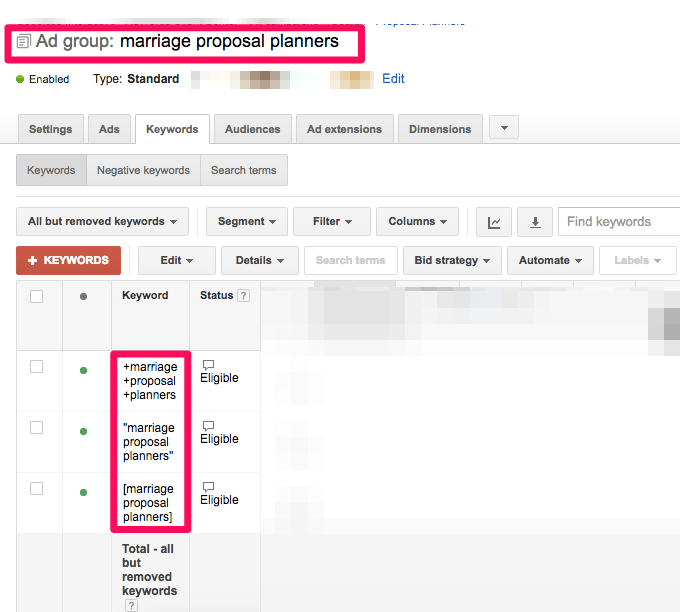Click the green status dot of first keyword

pyautogui.click(x=83, y=370)
